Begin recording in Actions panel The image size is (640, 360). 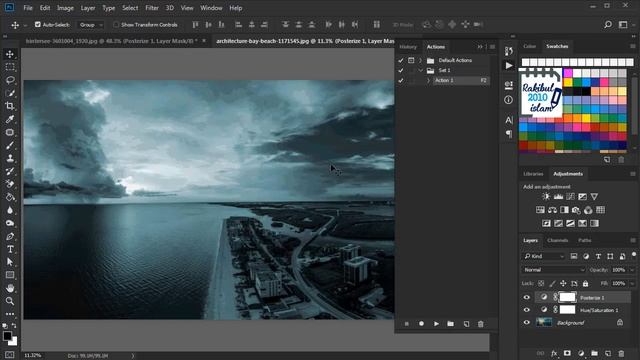[421, 324]
